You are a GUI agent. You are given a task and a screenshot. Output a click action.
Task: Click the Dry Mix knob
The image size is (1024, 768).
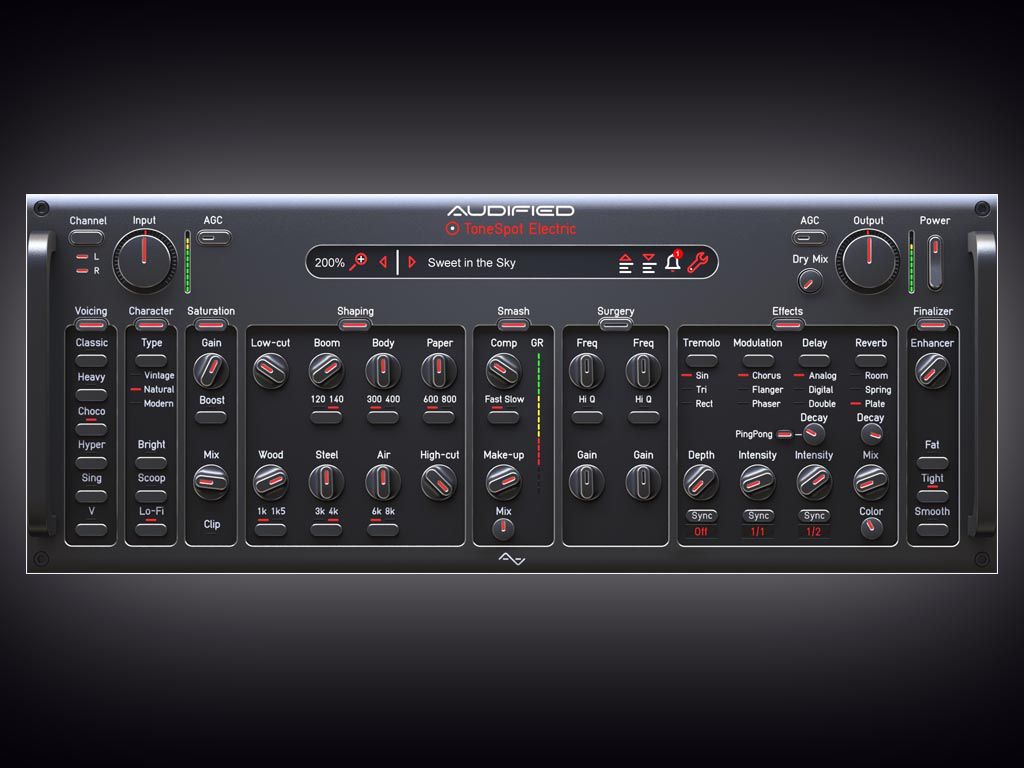click(810, 282)
